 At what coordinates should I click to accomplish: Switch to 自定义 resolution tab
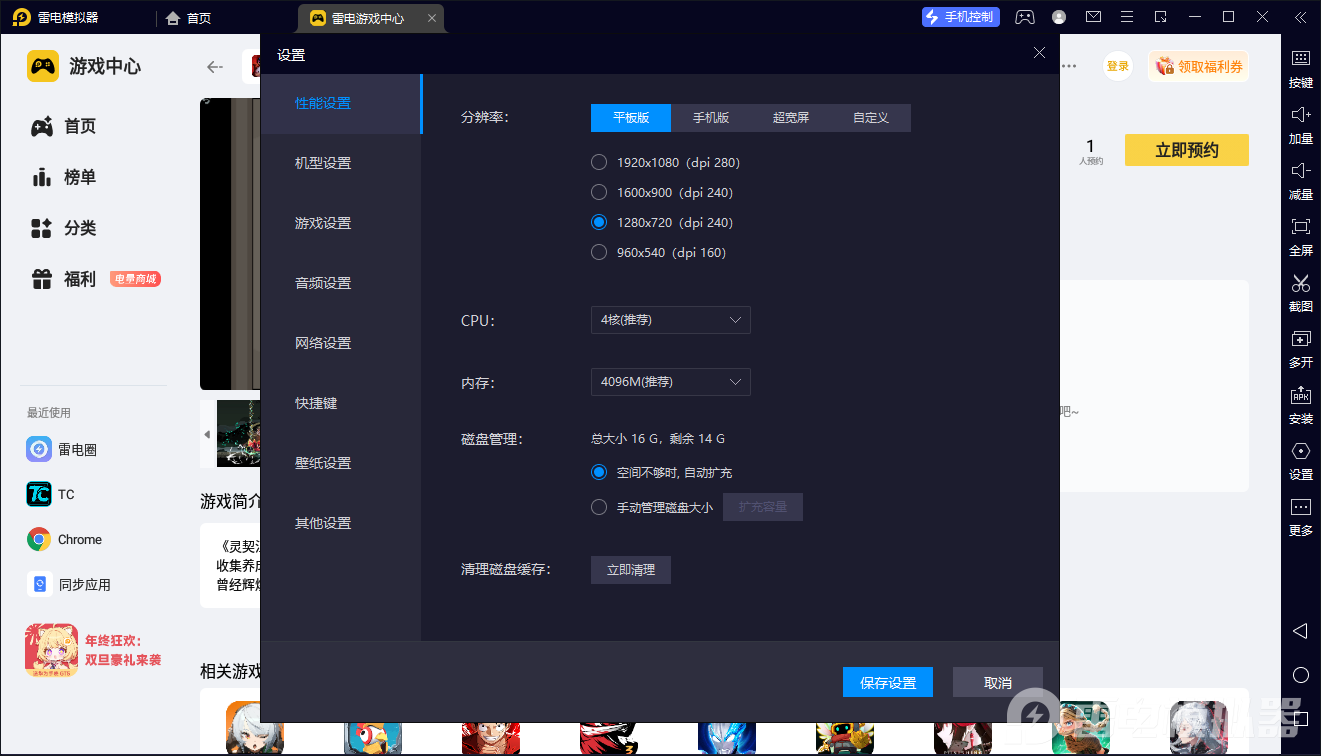pyautogui.click(x=871, y=118)
